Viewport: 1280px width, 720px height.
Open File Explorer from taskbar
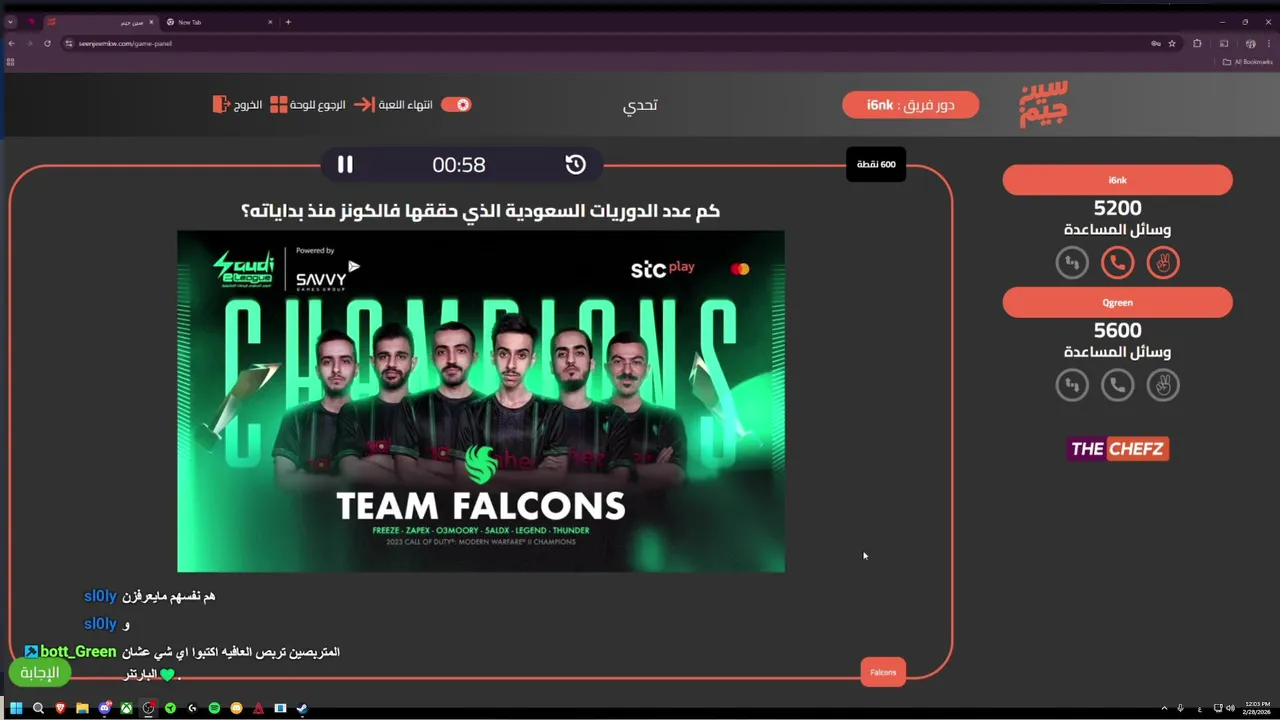[82, 708]
